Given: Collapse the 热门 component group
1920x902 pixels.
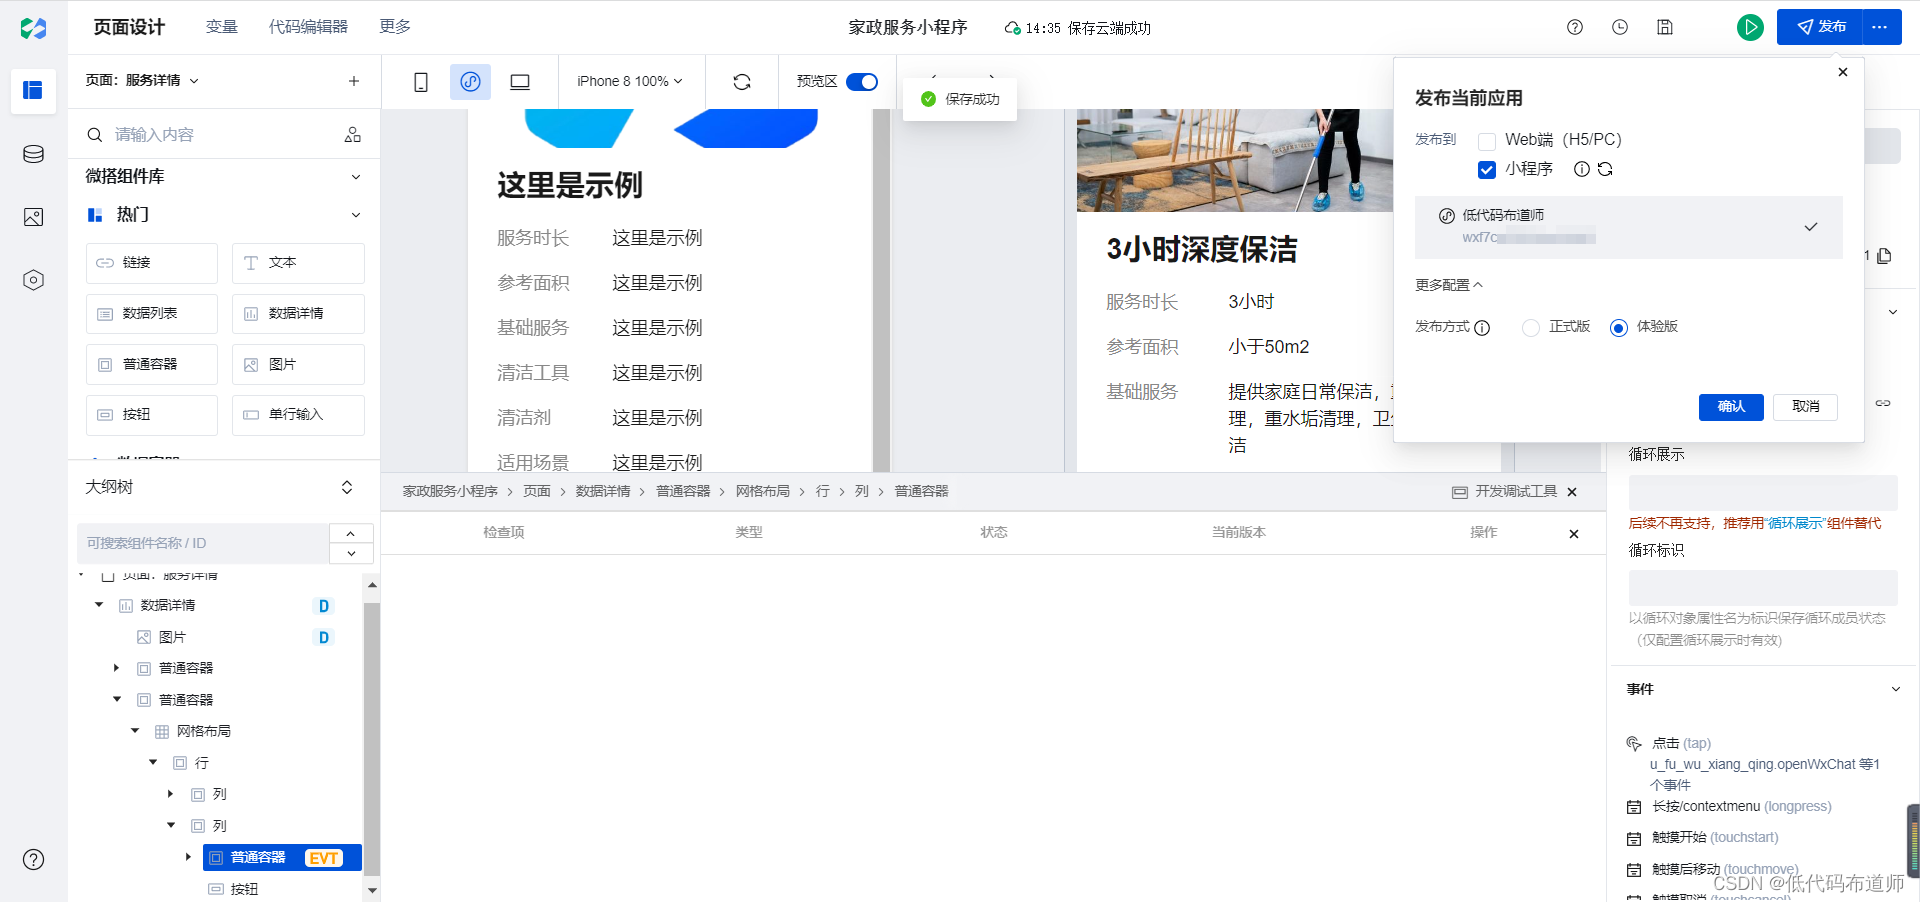Looking at the screenshot, I should pos(356,215).
